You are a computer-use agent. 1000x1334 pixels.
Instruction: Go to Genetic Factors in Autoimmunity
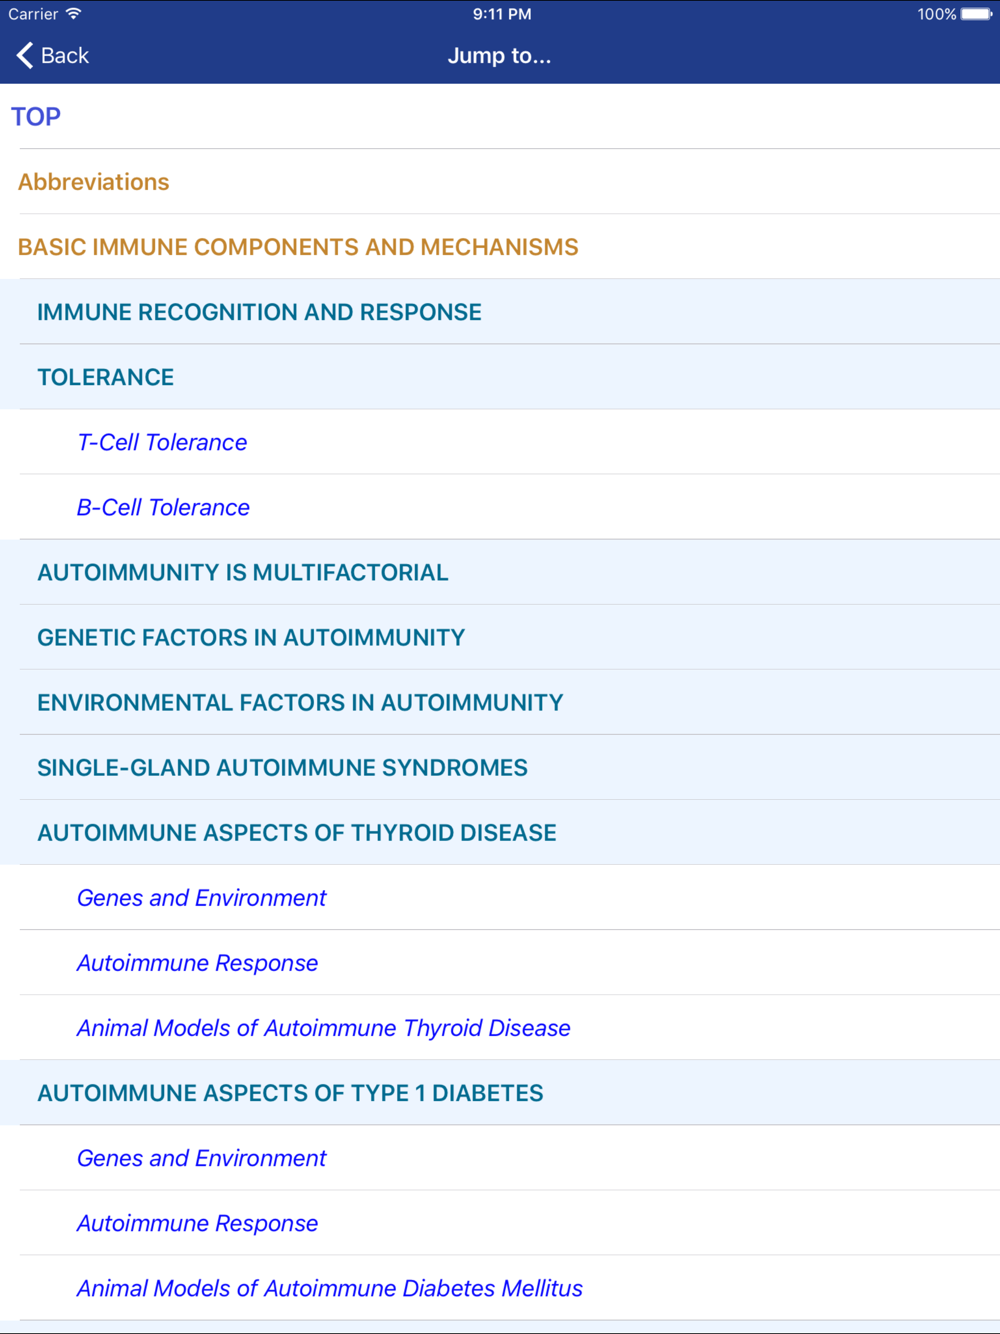point(500,636)
